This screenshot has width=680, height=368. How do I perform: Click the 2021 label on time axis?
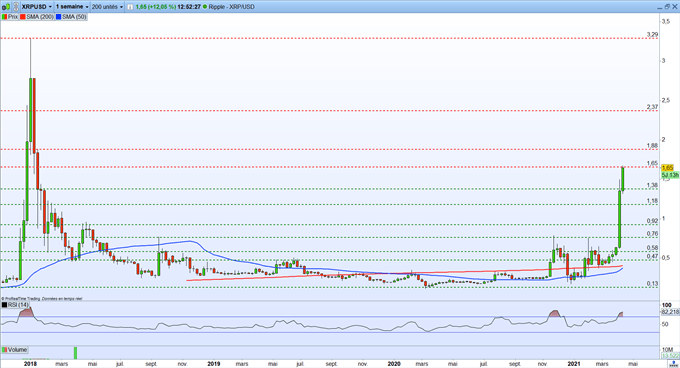[x=574, y=364]
